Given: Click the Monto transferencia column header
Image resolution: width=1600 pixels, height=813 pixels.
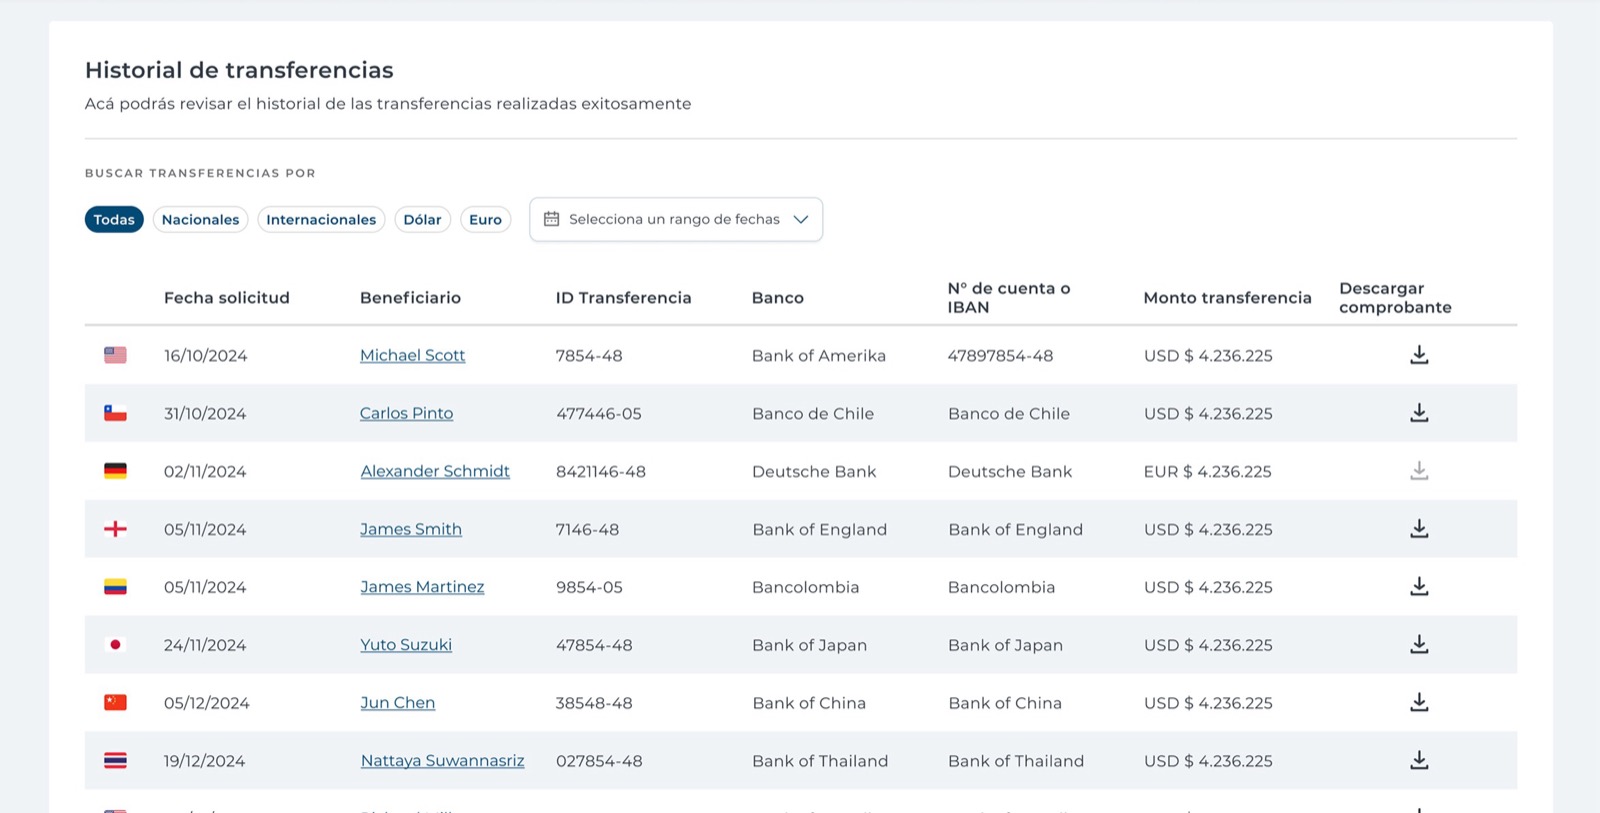Looking at the screenshot, I should point(1227,298).
